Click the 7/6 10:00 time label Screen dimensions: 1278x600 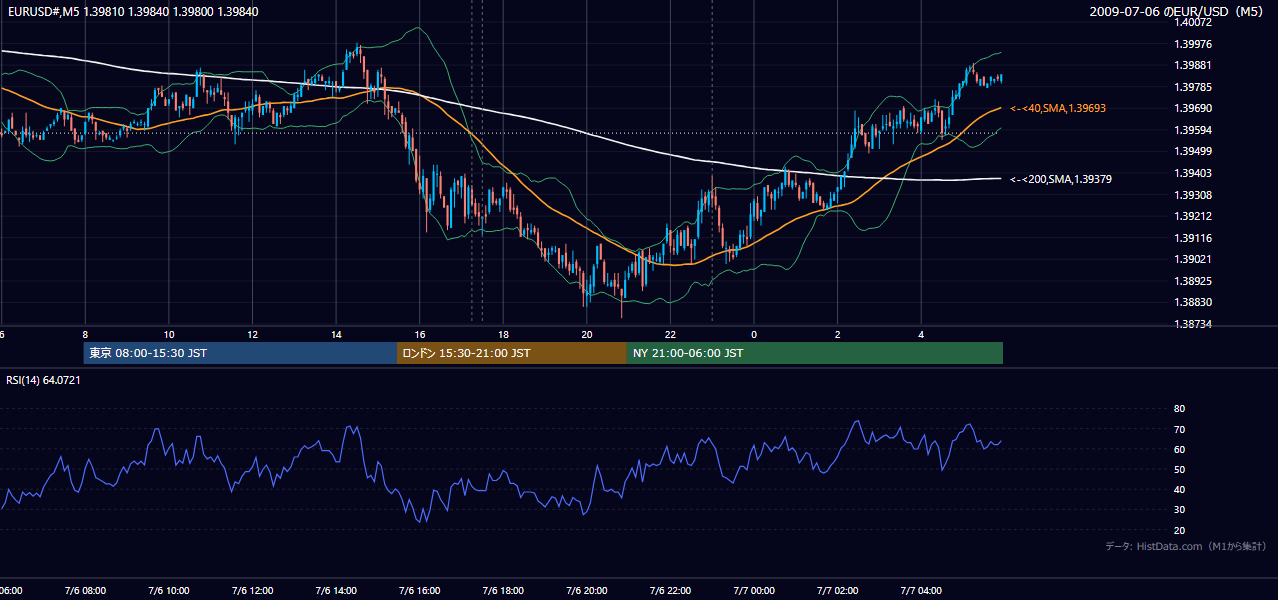pyautogui.click(x=169, y=591)
